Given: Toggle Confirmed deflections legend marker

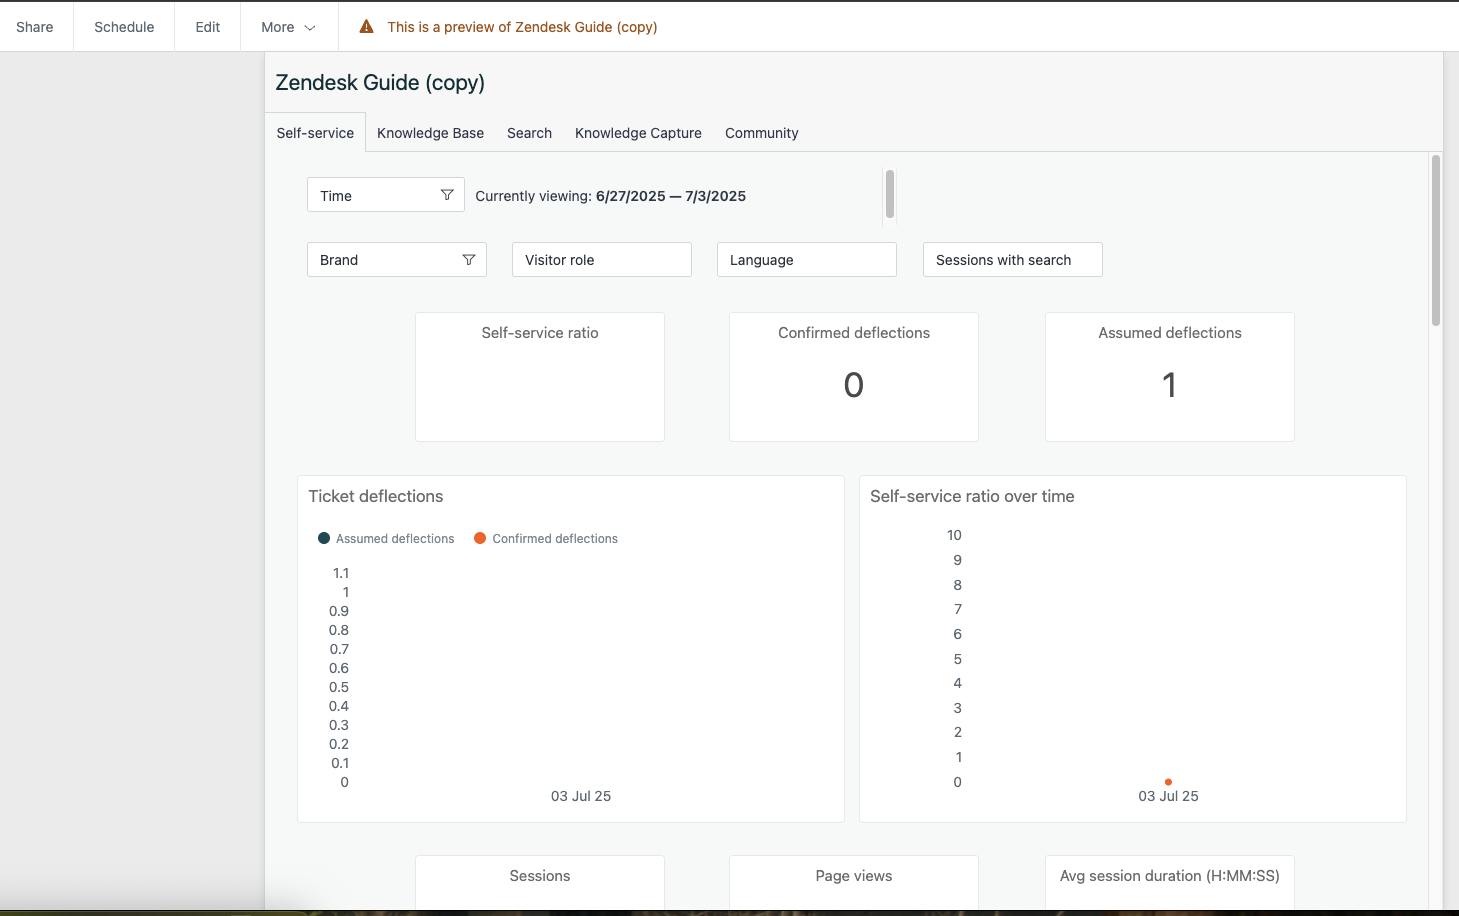Looking at the screenshot, I should (480, 539).
